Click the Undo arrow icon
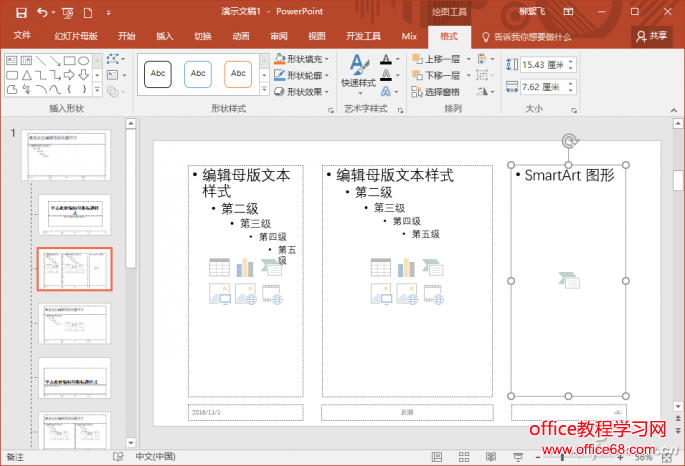Screen dimensions: 685x466 (41, 12)
